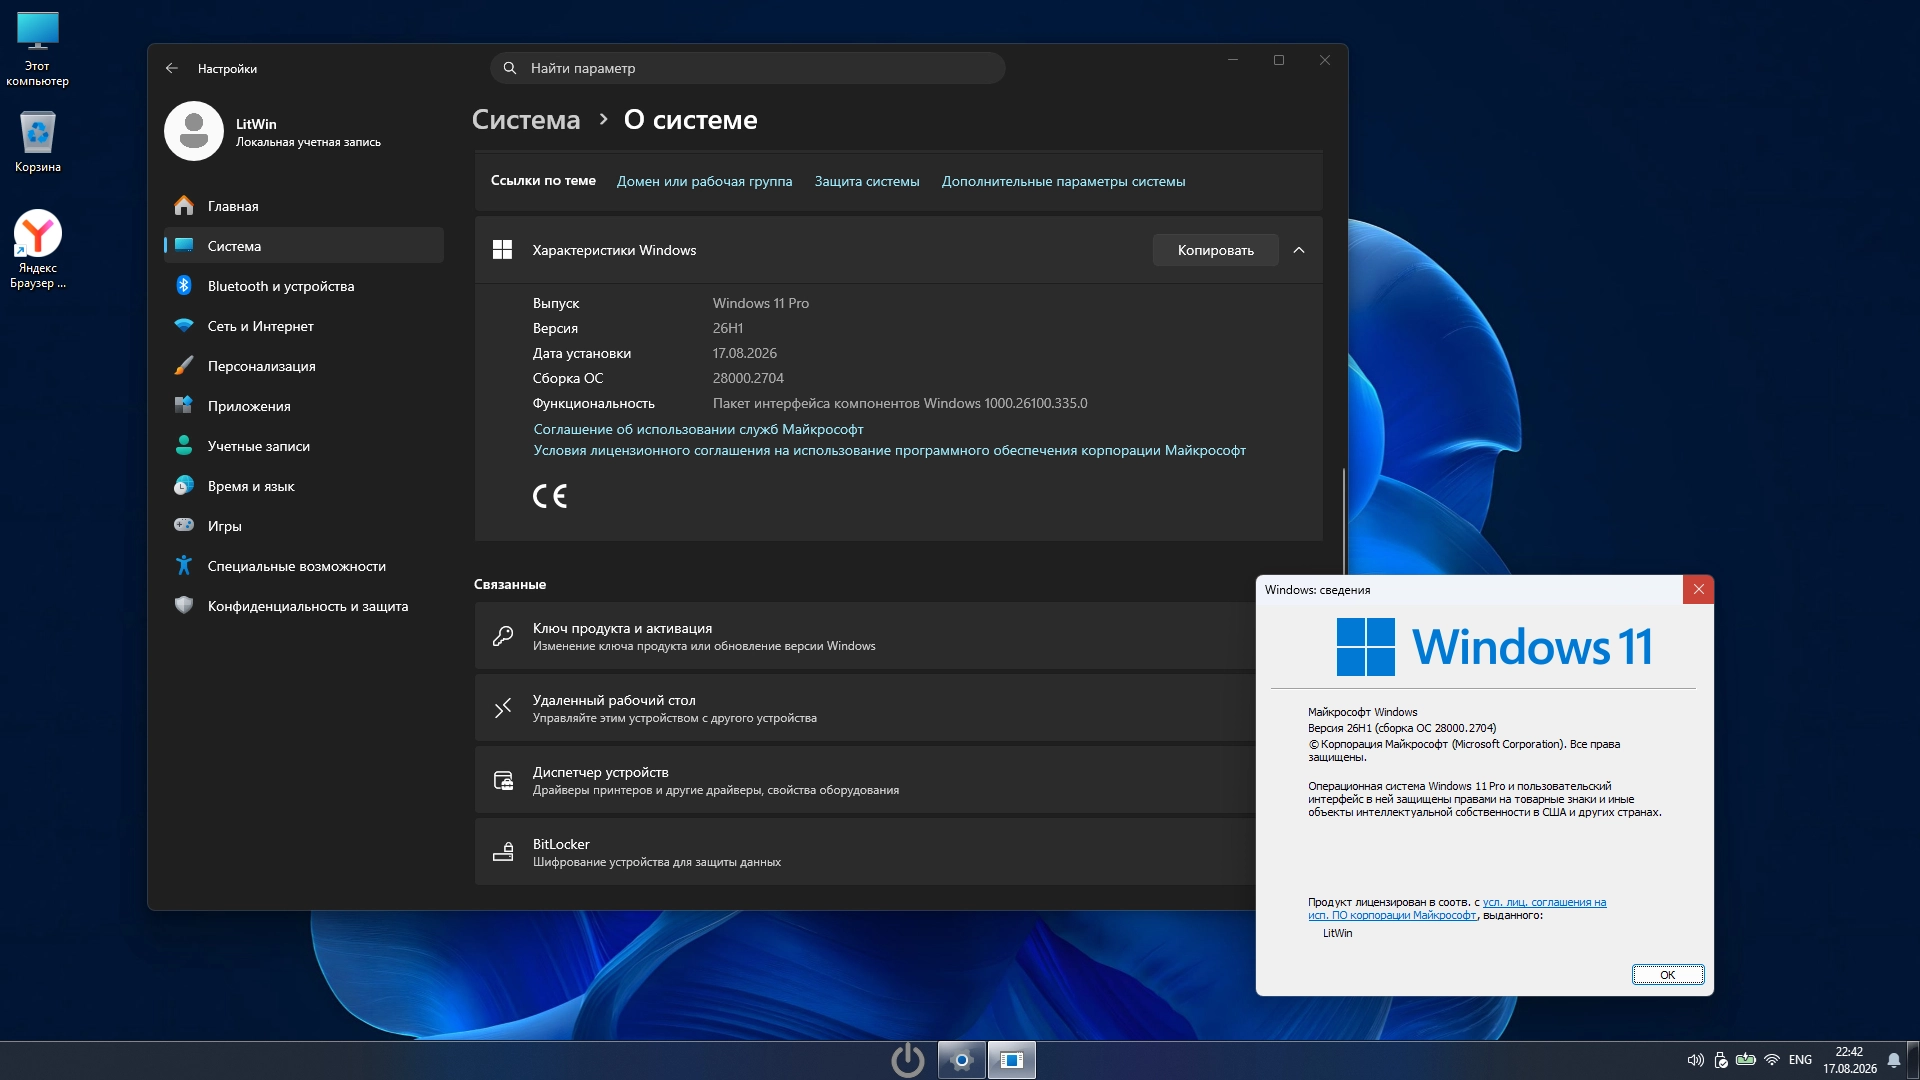Go to Учетные записи settings
The image size is (1920, 1080).
[304, 446]
